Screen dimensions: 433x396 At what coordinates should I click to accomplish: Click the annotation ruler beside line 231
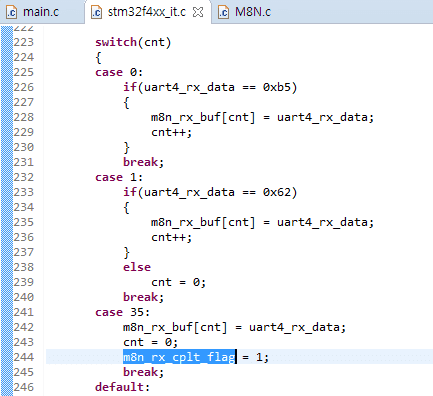click(x=7, y=162)
